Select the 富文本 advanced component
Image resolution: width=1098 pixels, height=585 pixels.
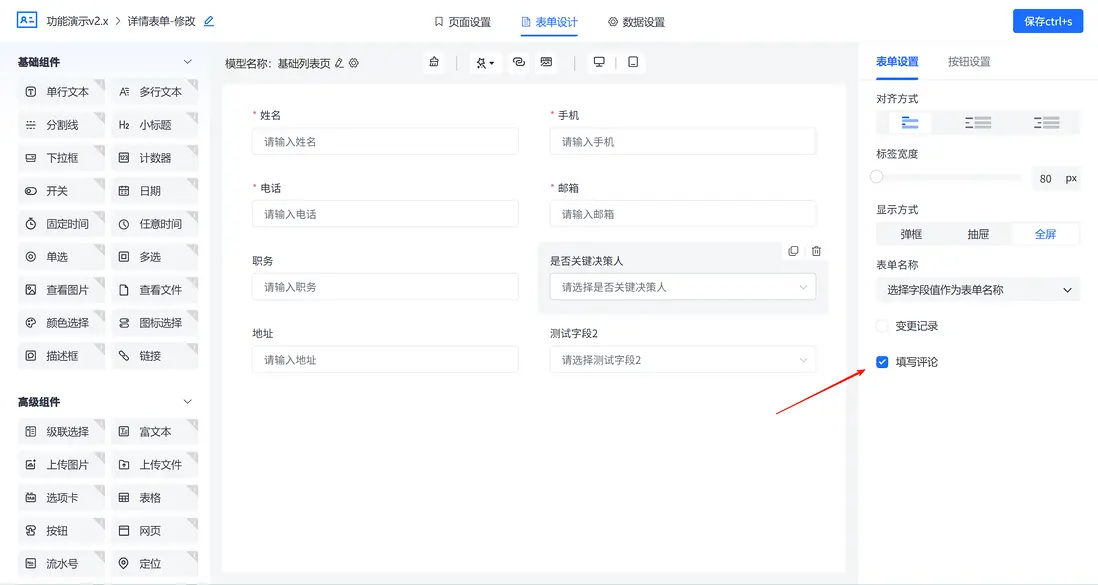(x=155, y=431)
